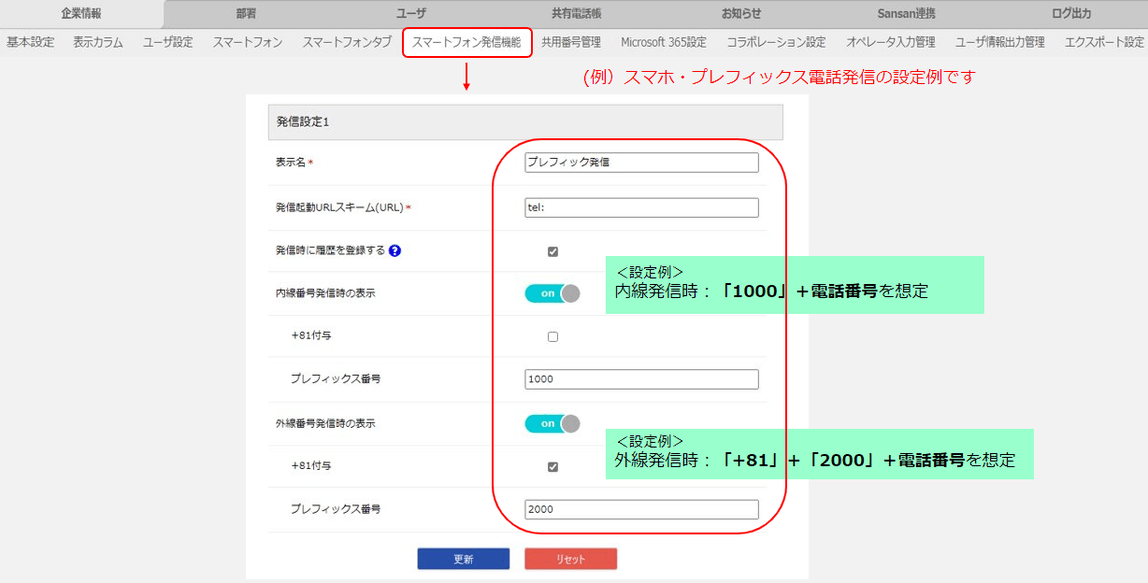Switch off 外線番号発信時の表示 toggle
The height and width of the screenshot is (583, 1148).
pos(553,423)
